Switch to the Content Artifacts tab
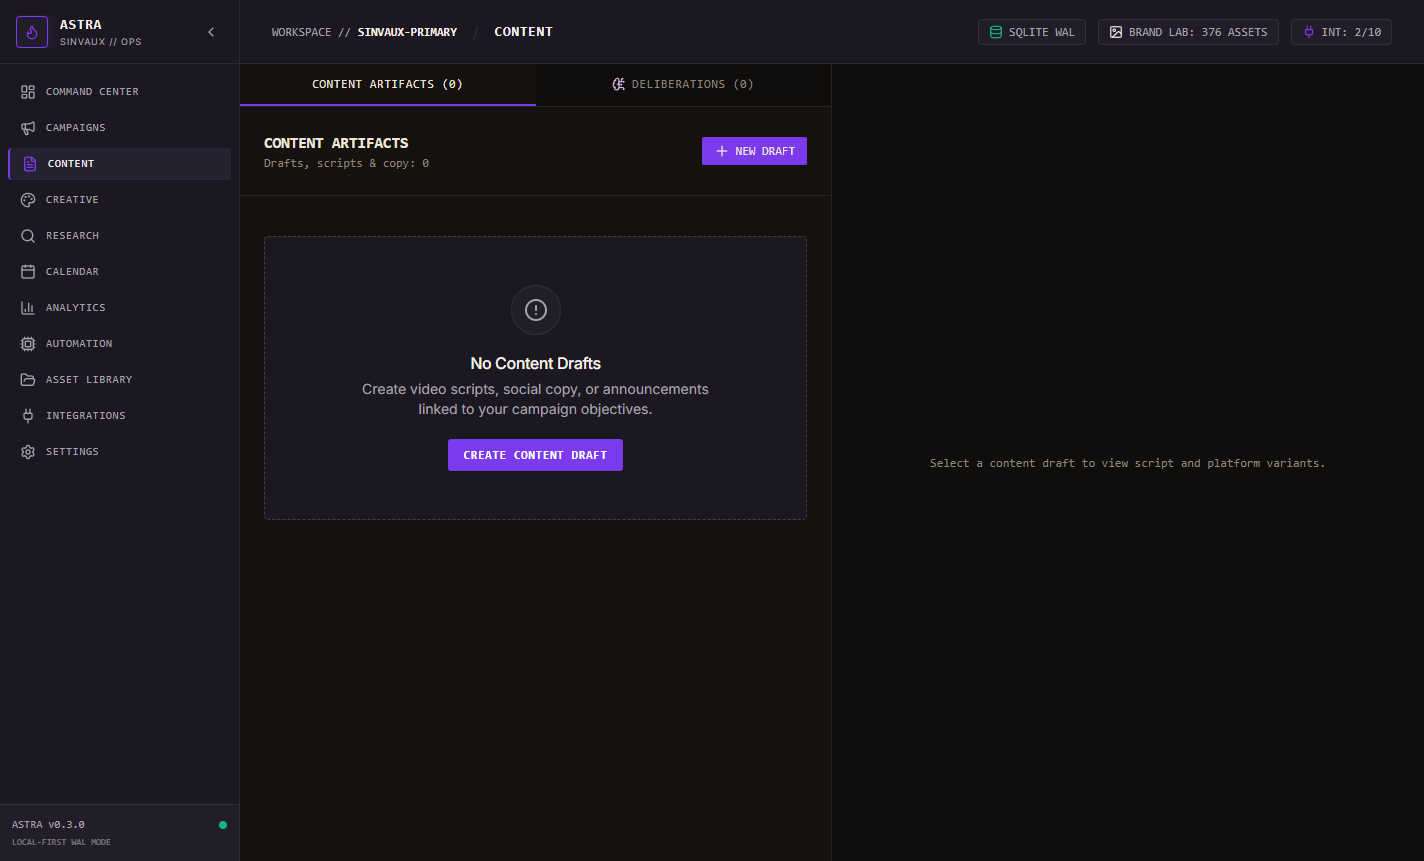This screenshot has height=861, width=1424. point(388,85)
